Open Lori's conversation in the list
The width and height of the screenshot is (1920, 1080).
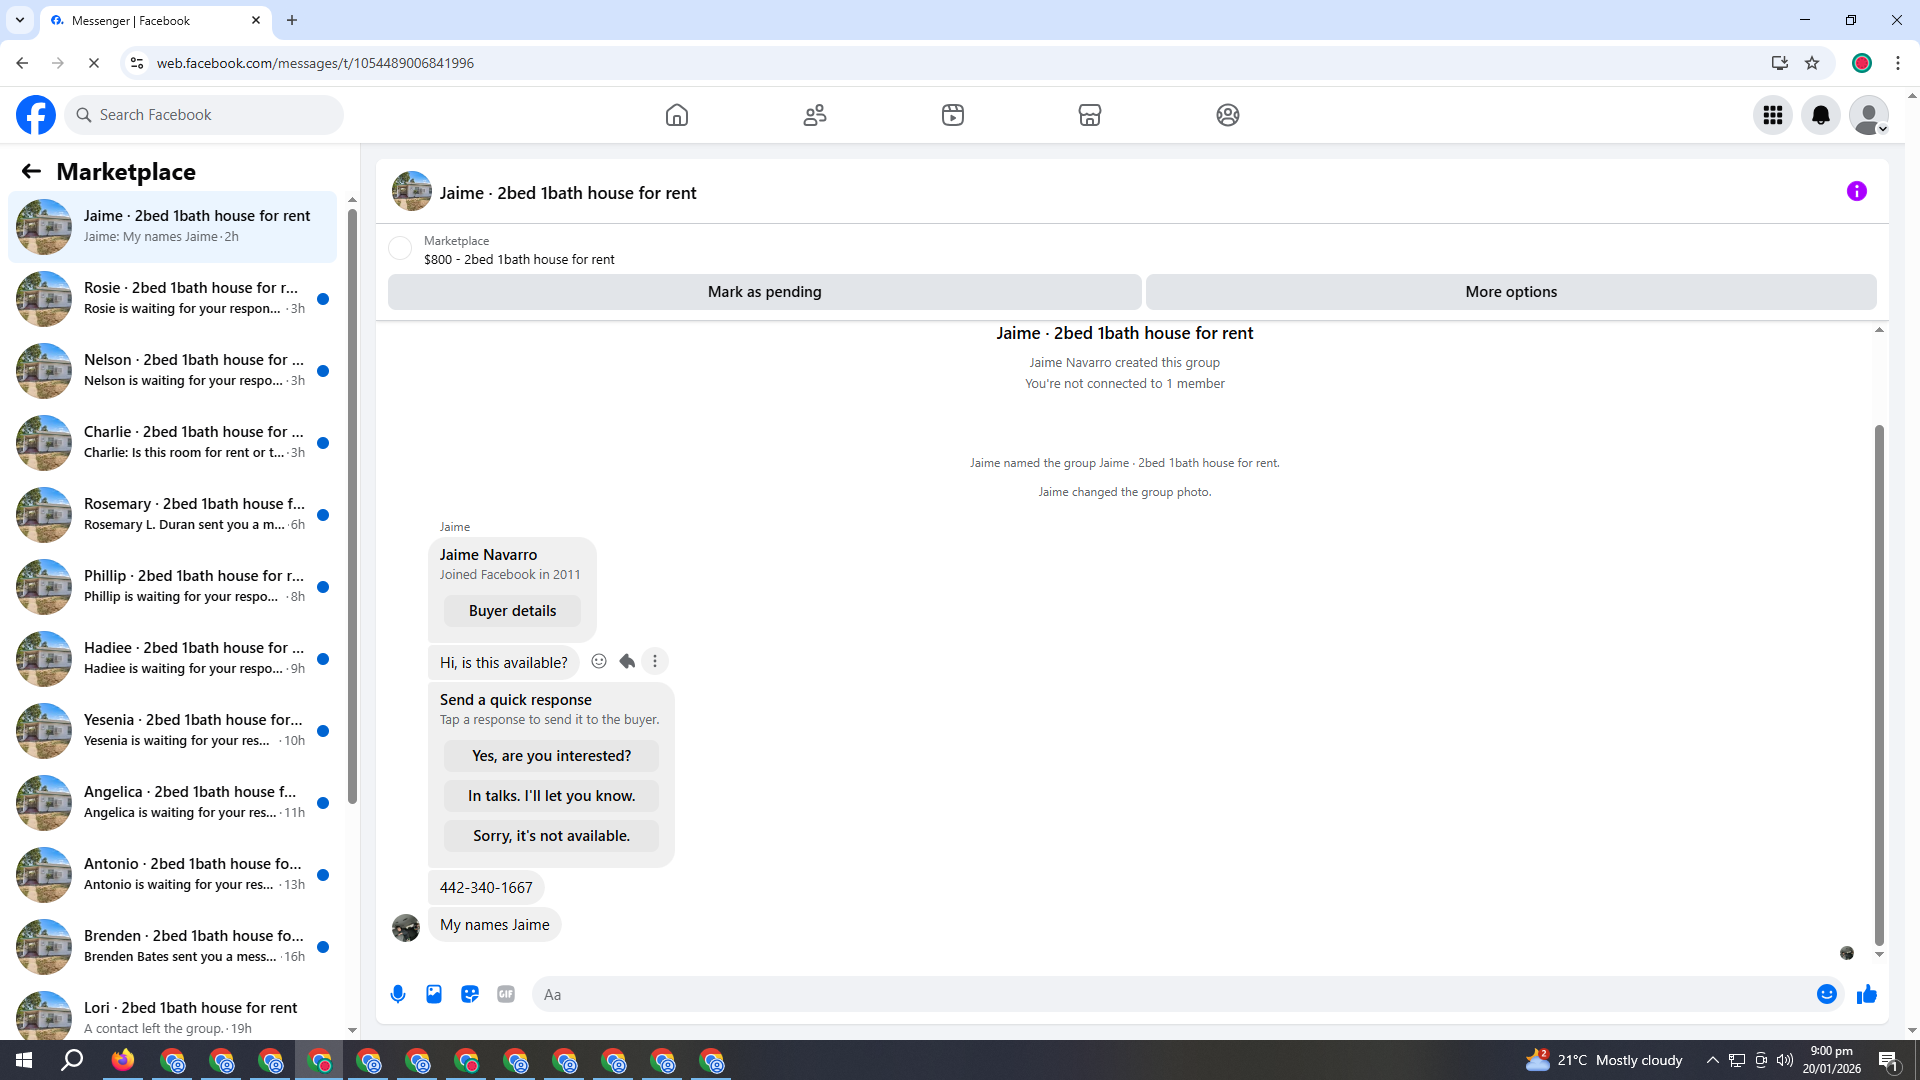173,1012
